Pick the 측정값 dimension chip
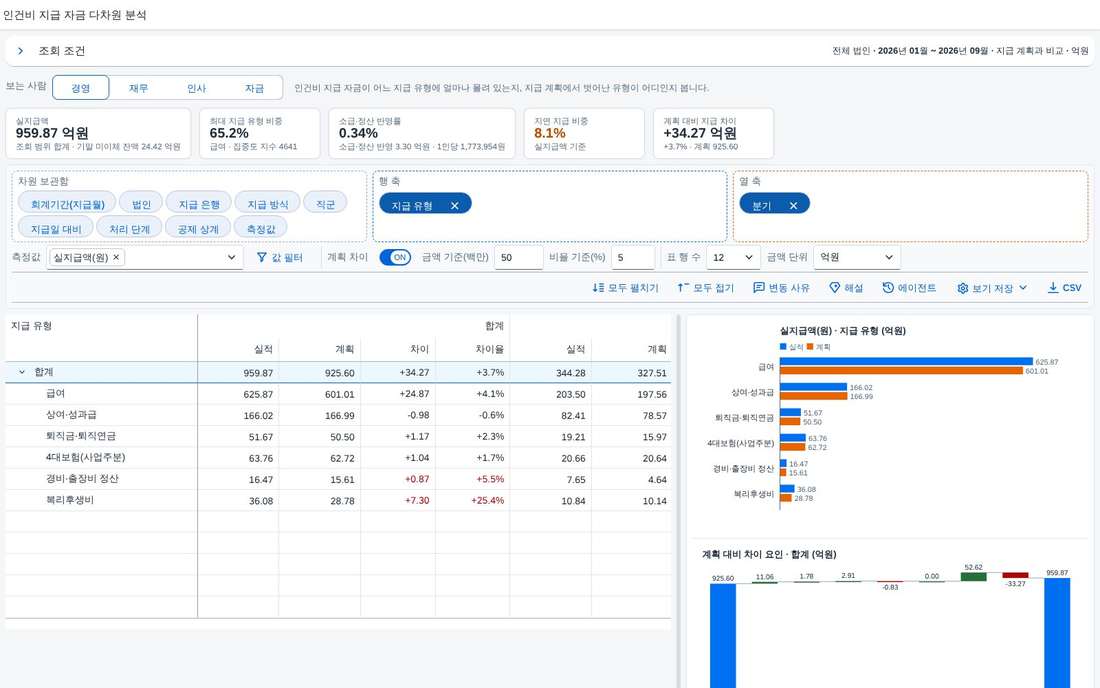1100x688 pixels. pyautogui.click(x=261, y=229)
